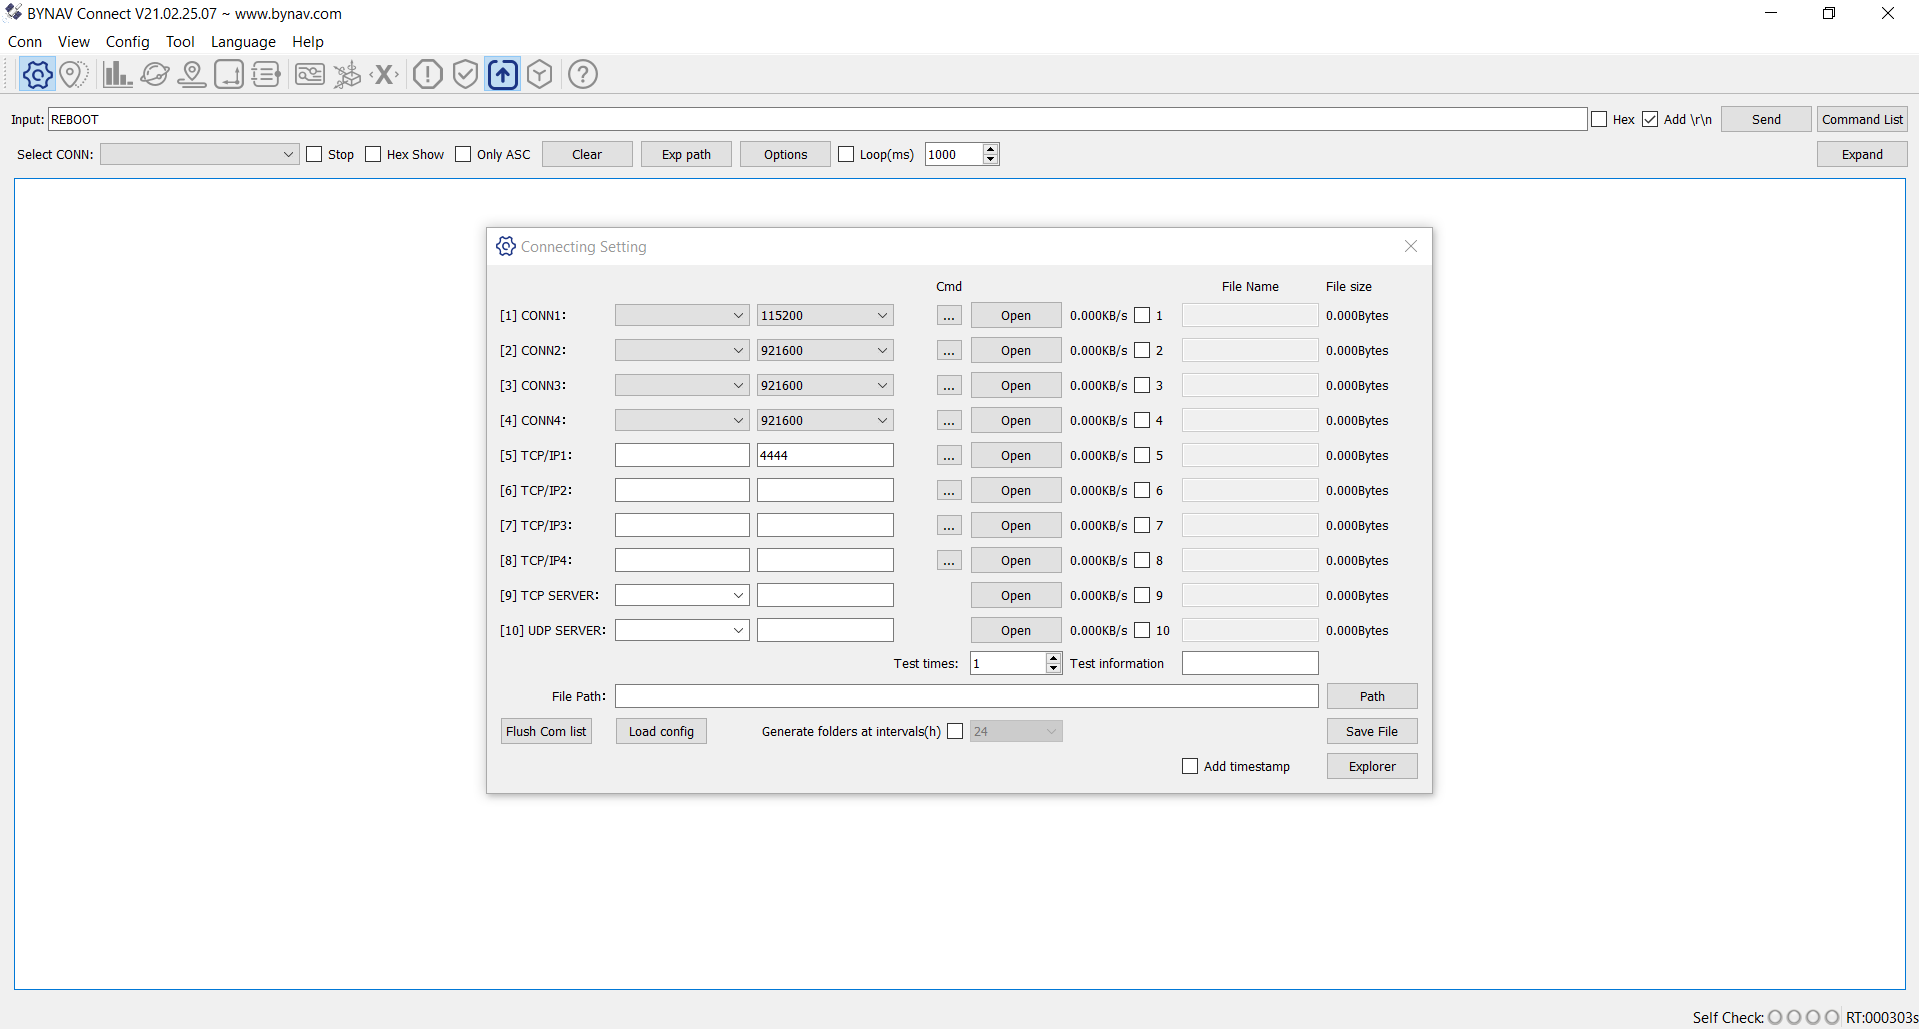Click the Flush Com list button
This screenshot has width=1919, height=1029.
coord(546,732)
